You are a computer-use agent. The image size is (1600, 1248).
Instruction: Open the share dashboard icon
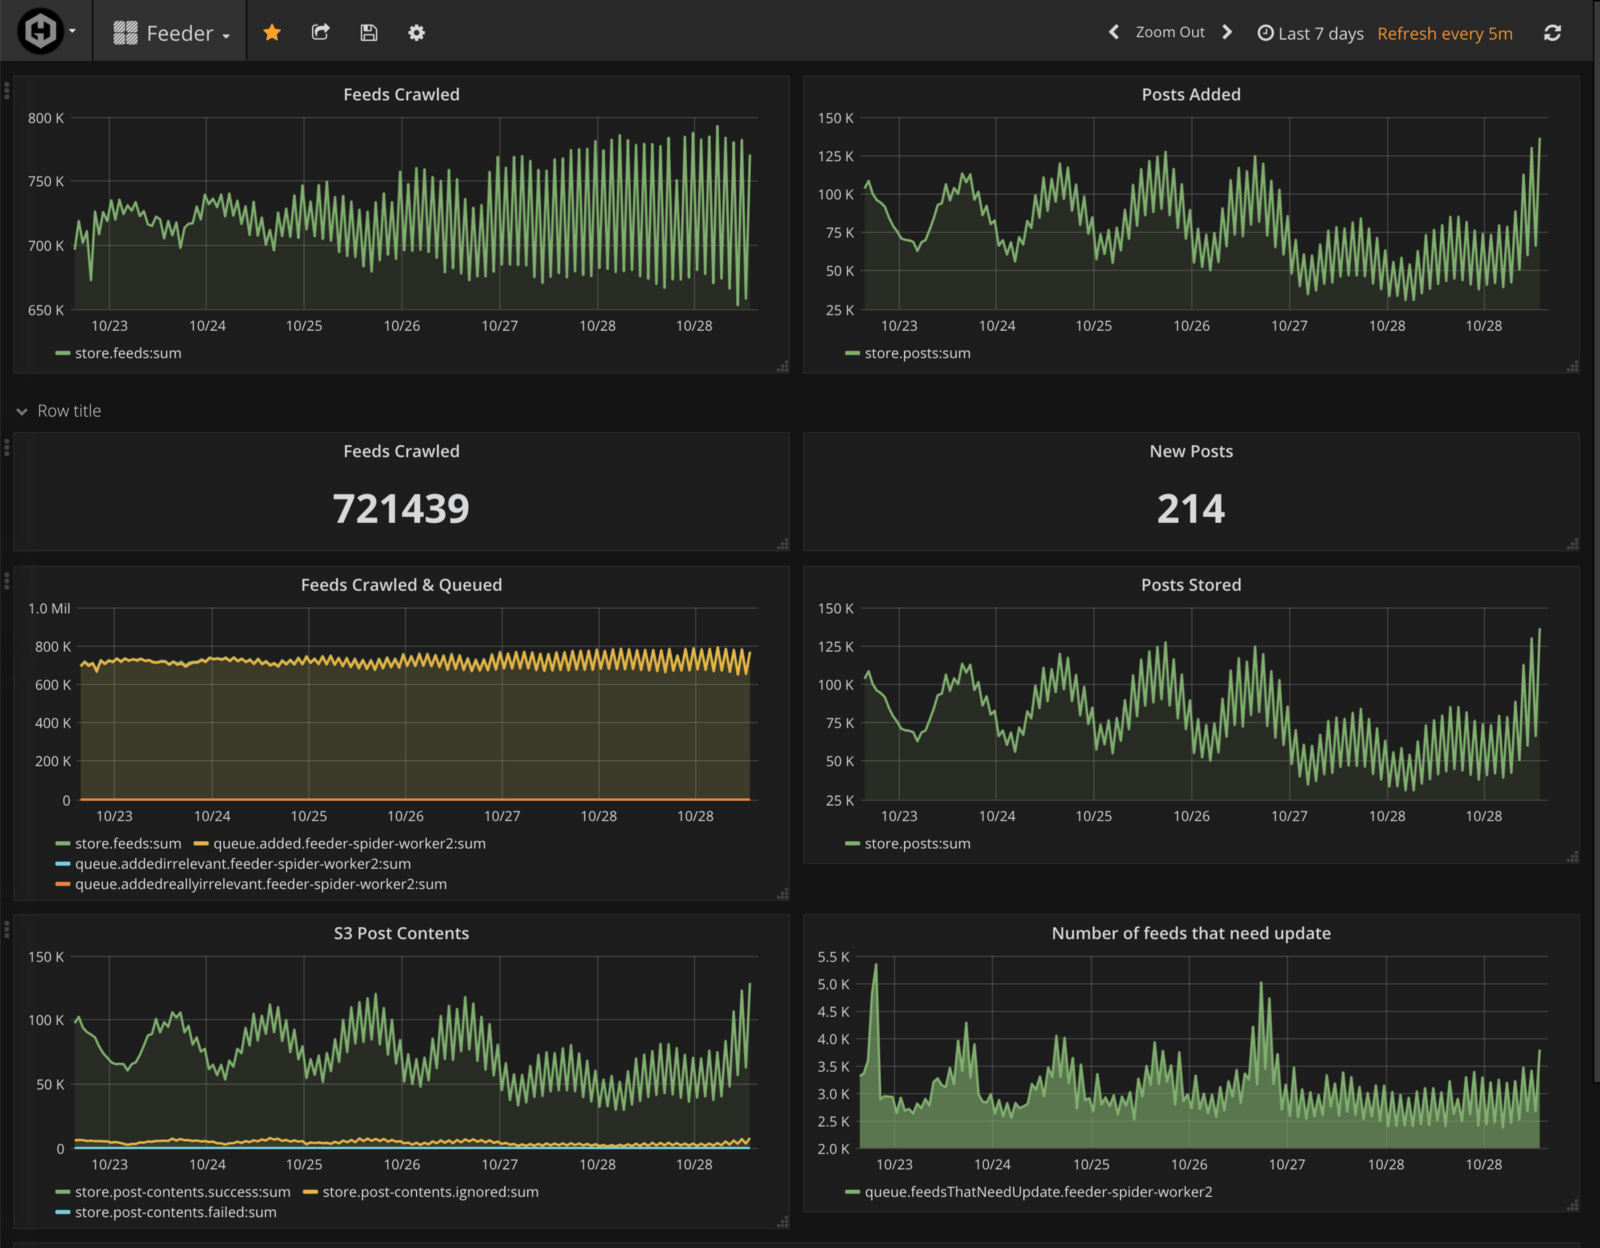[320, 33]
